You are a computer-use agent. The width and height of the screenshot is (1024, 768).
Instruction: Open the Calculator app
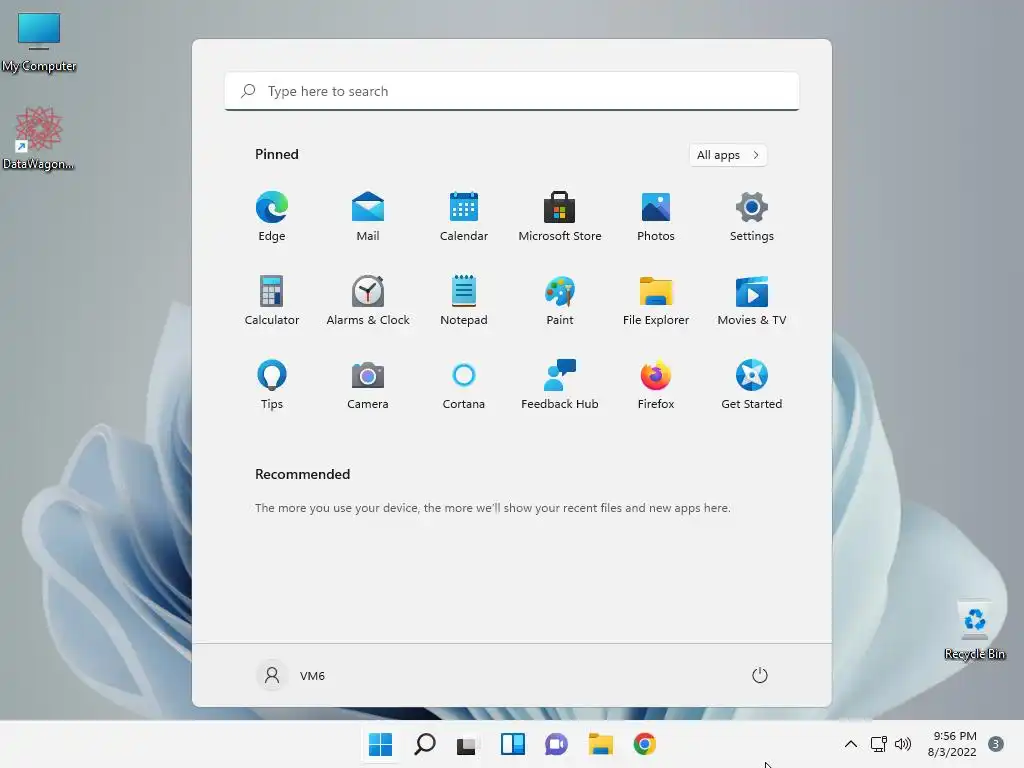click(272, 300)
